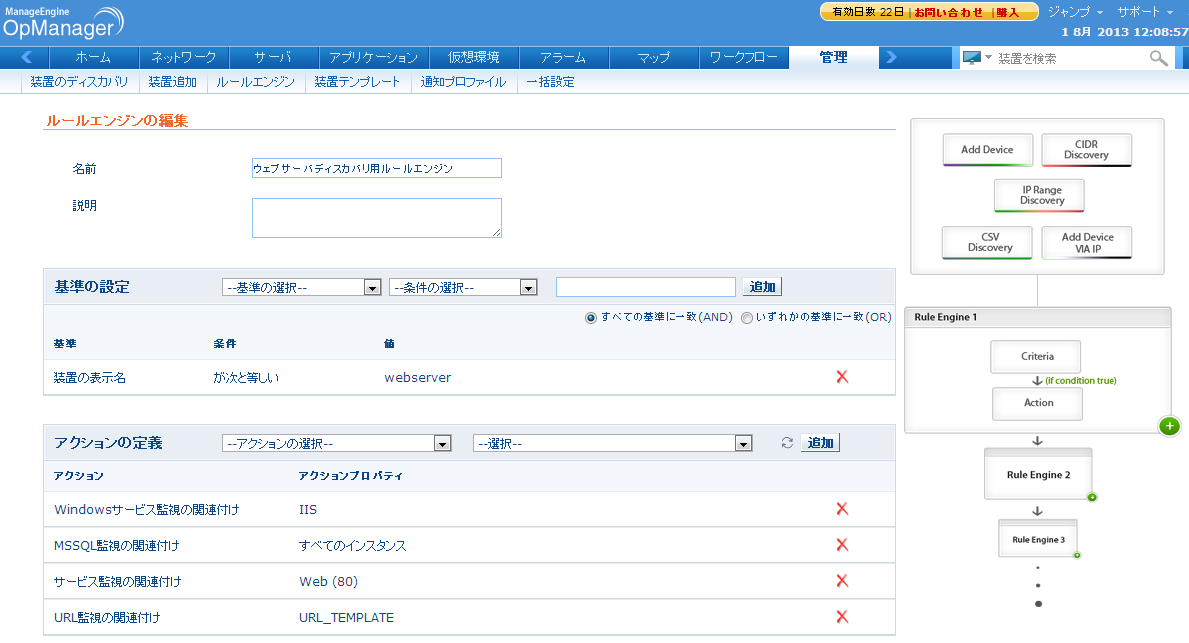Select the AND match-all criteria radio
Screen dimensions: 1189x643
click(x=591, y=317)
